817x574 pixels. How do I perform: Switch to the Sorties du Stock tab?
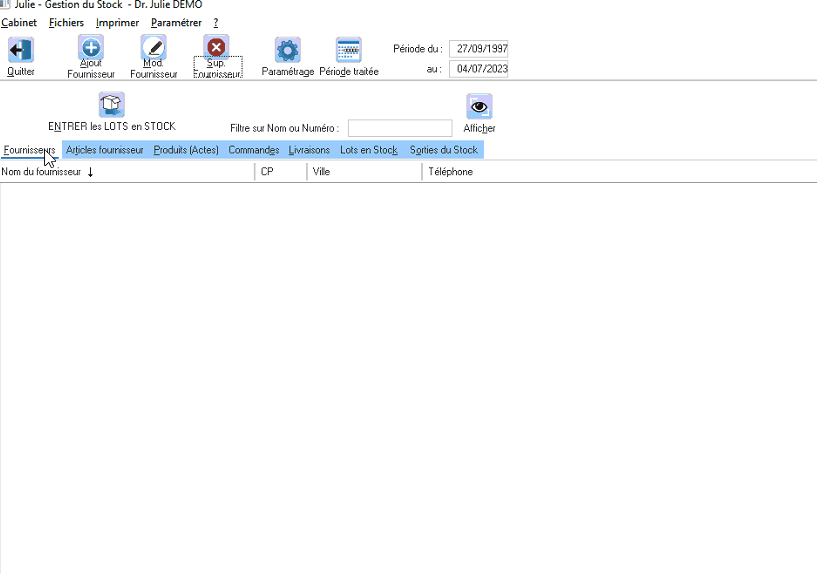coord(443,150)
